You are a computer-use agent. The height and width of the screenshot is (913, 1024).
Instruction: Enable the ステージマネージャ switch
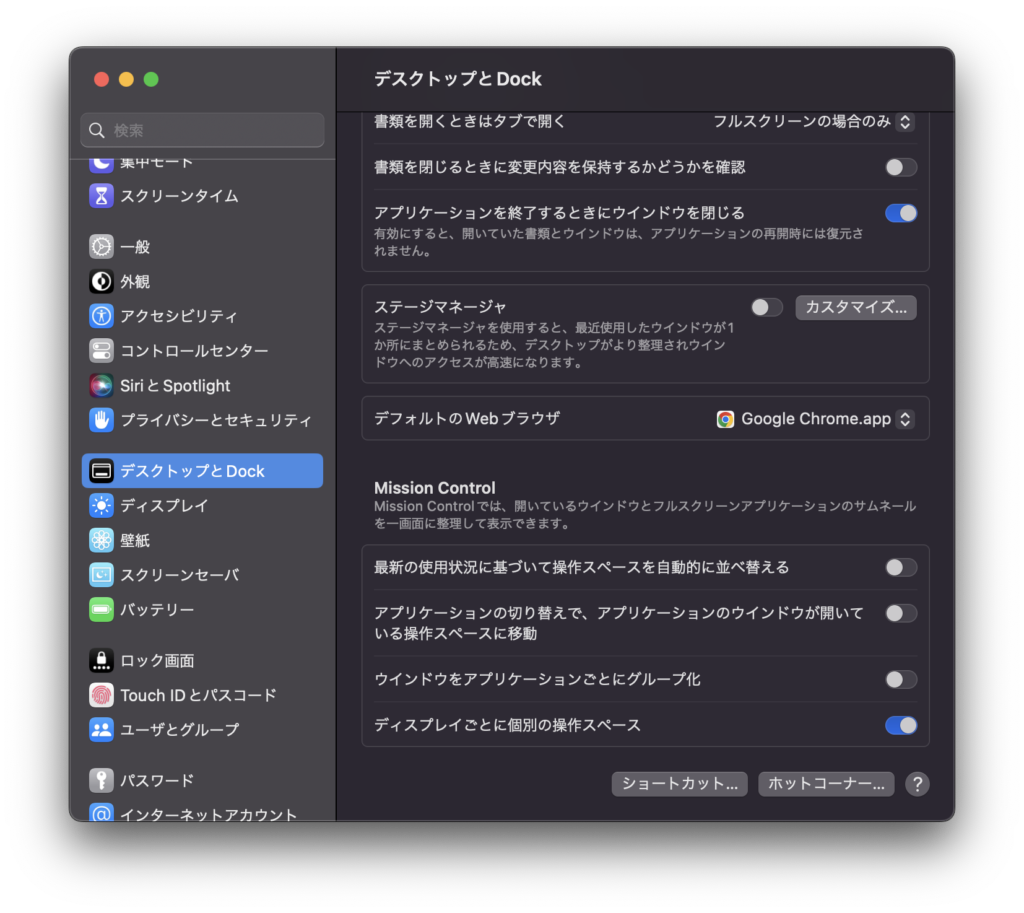767,307
